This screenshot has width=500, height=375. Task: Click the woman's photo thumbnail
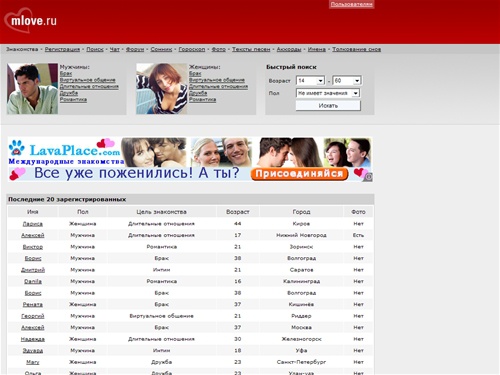click(162, 89)
